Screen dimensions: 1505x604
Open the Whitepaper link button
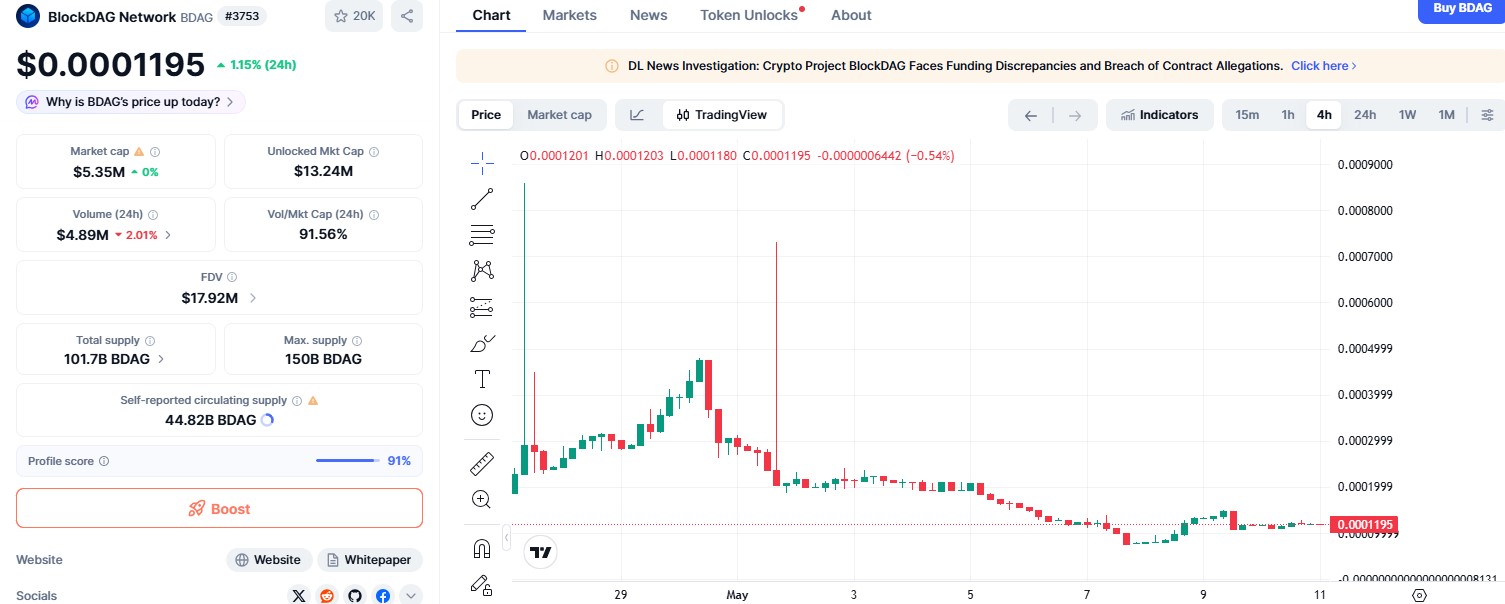[x=370, y=560]
